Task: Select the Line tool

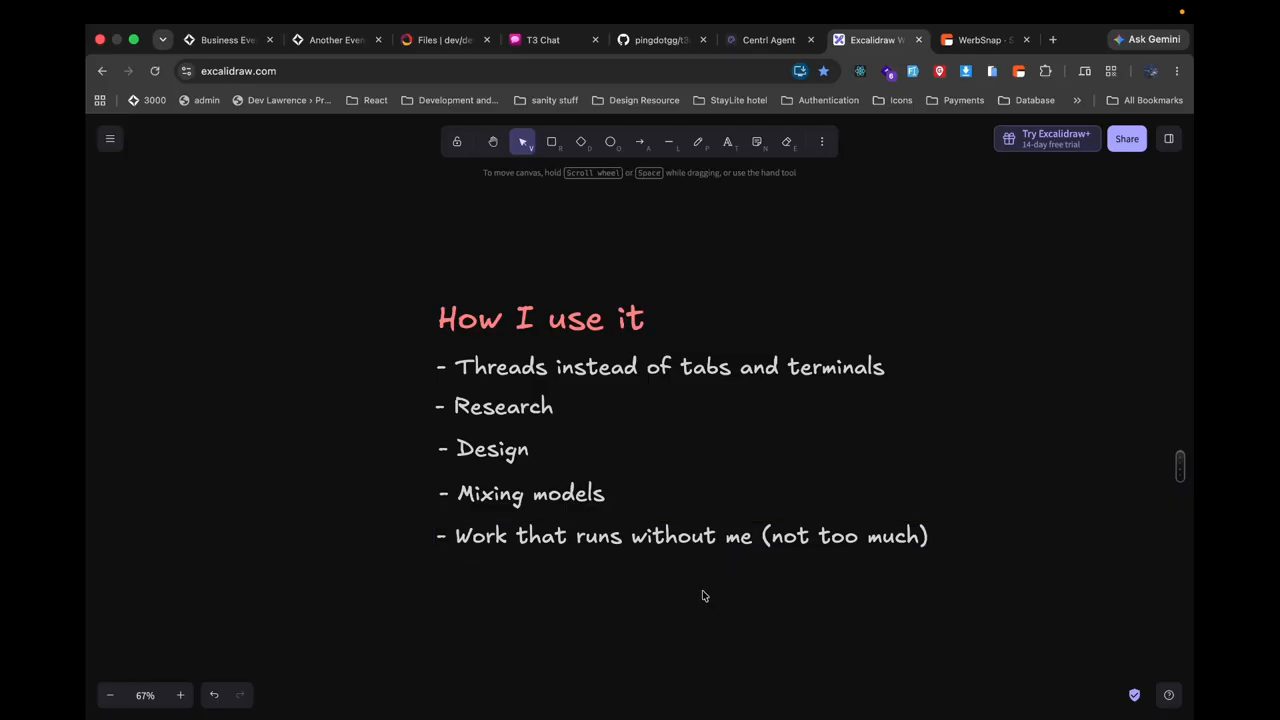Action: click(669, 142)
